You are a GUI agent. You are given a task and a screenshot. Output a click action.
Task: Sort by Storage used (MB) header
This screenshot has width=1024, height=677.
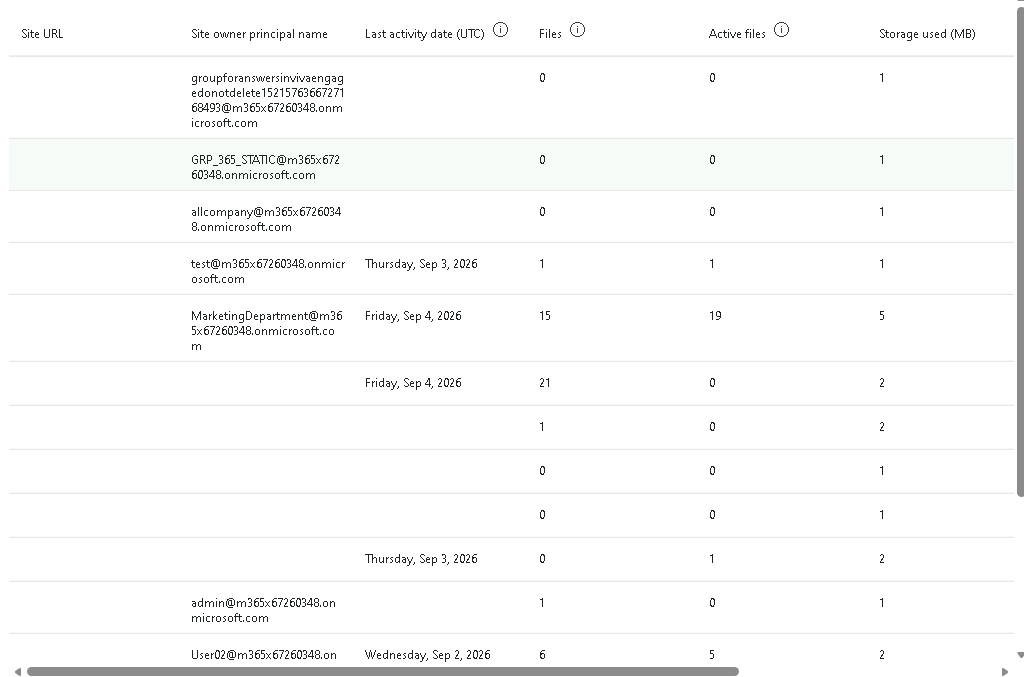tap(927, 34)
